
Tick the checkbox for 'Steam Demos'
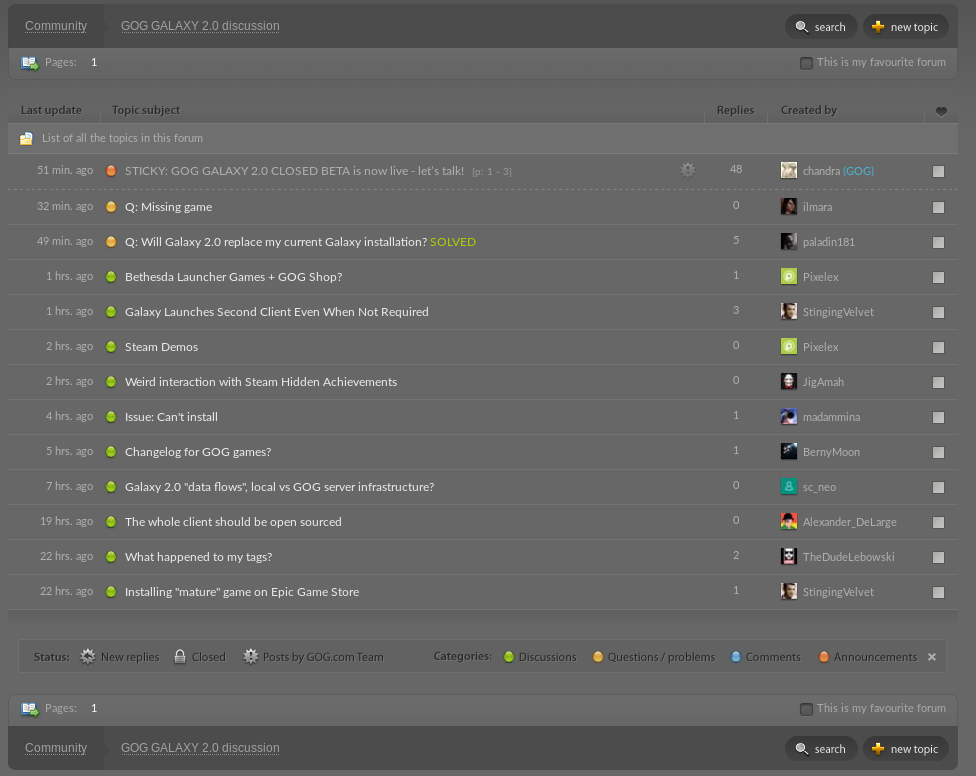(938, 347)
